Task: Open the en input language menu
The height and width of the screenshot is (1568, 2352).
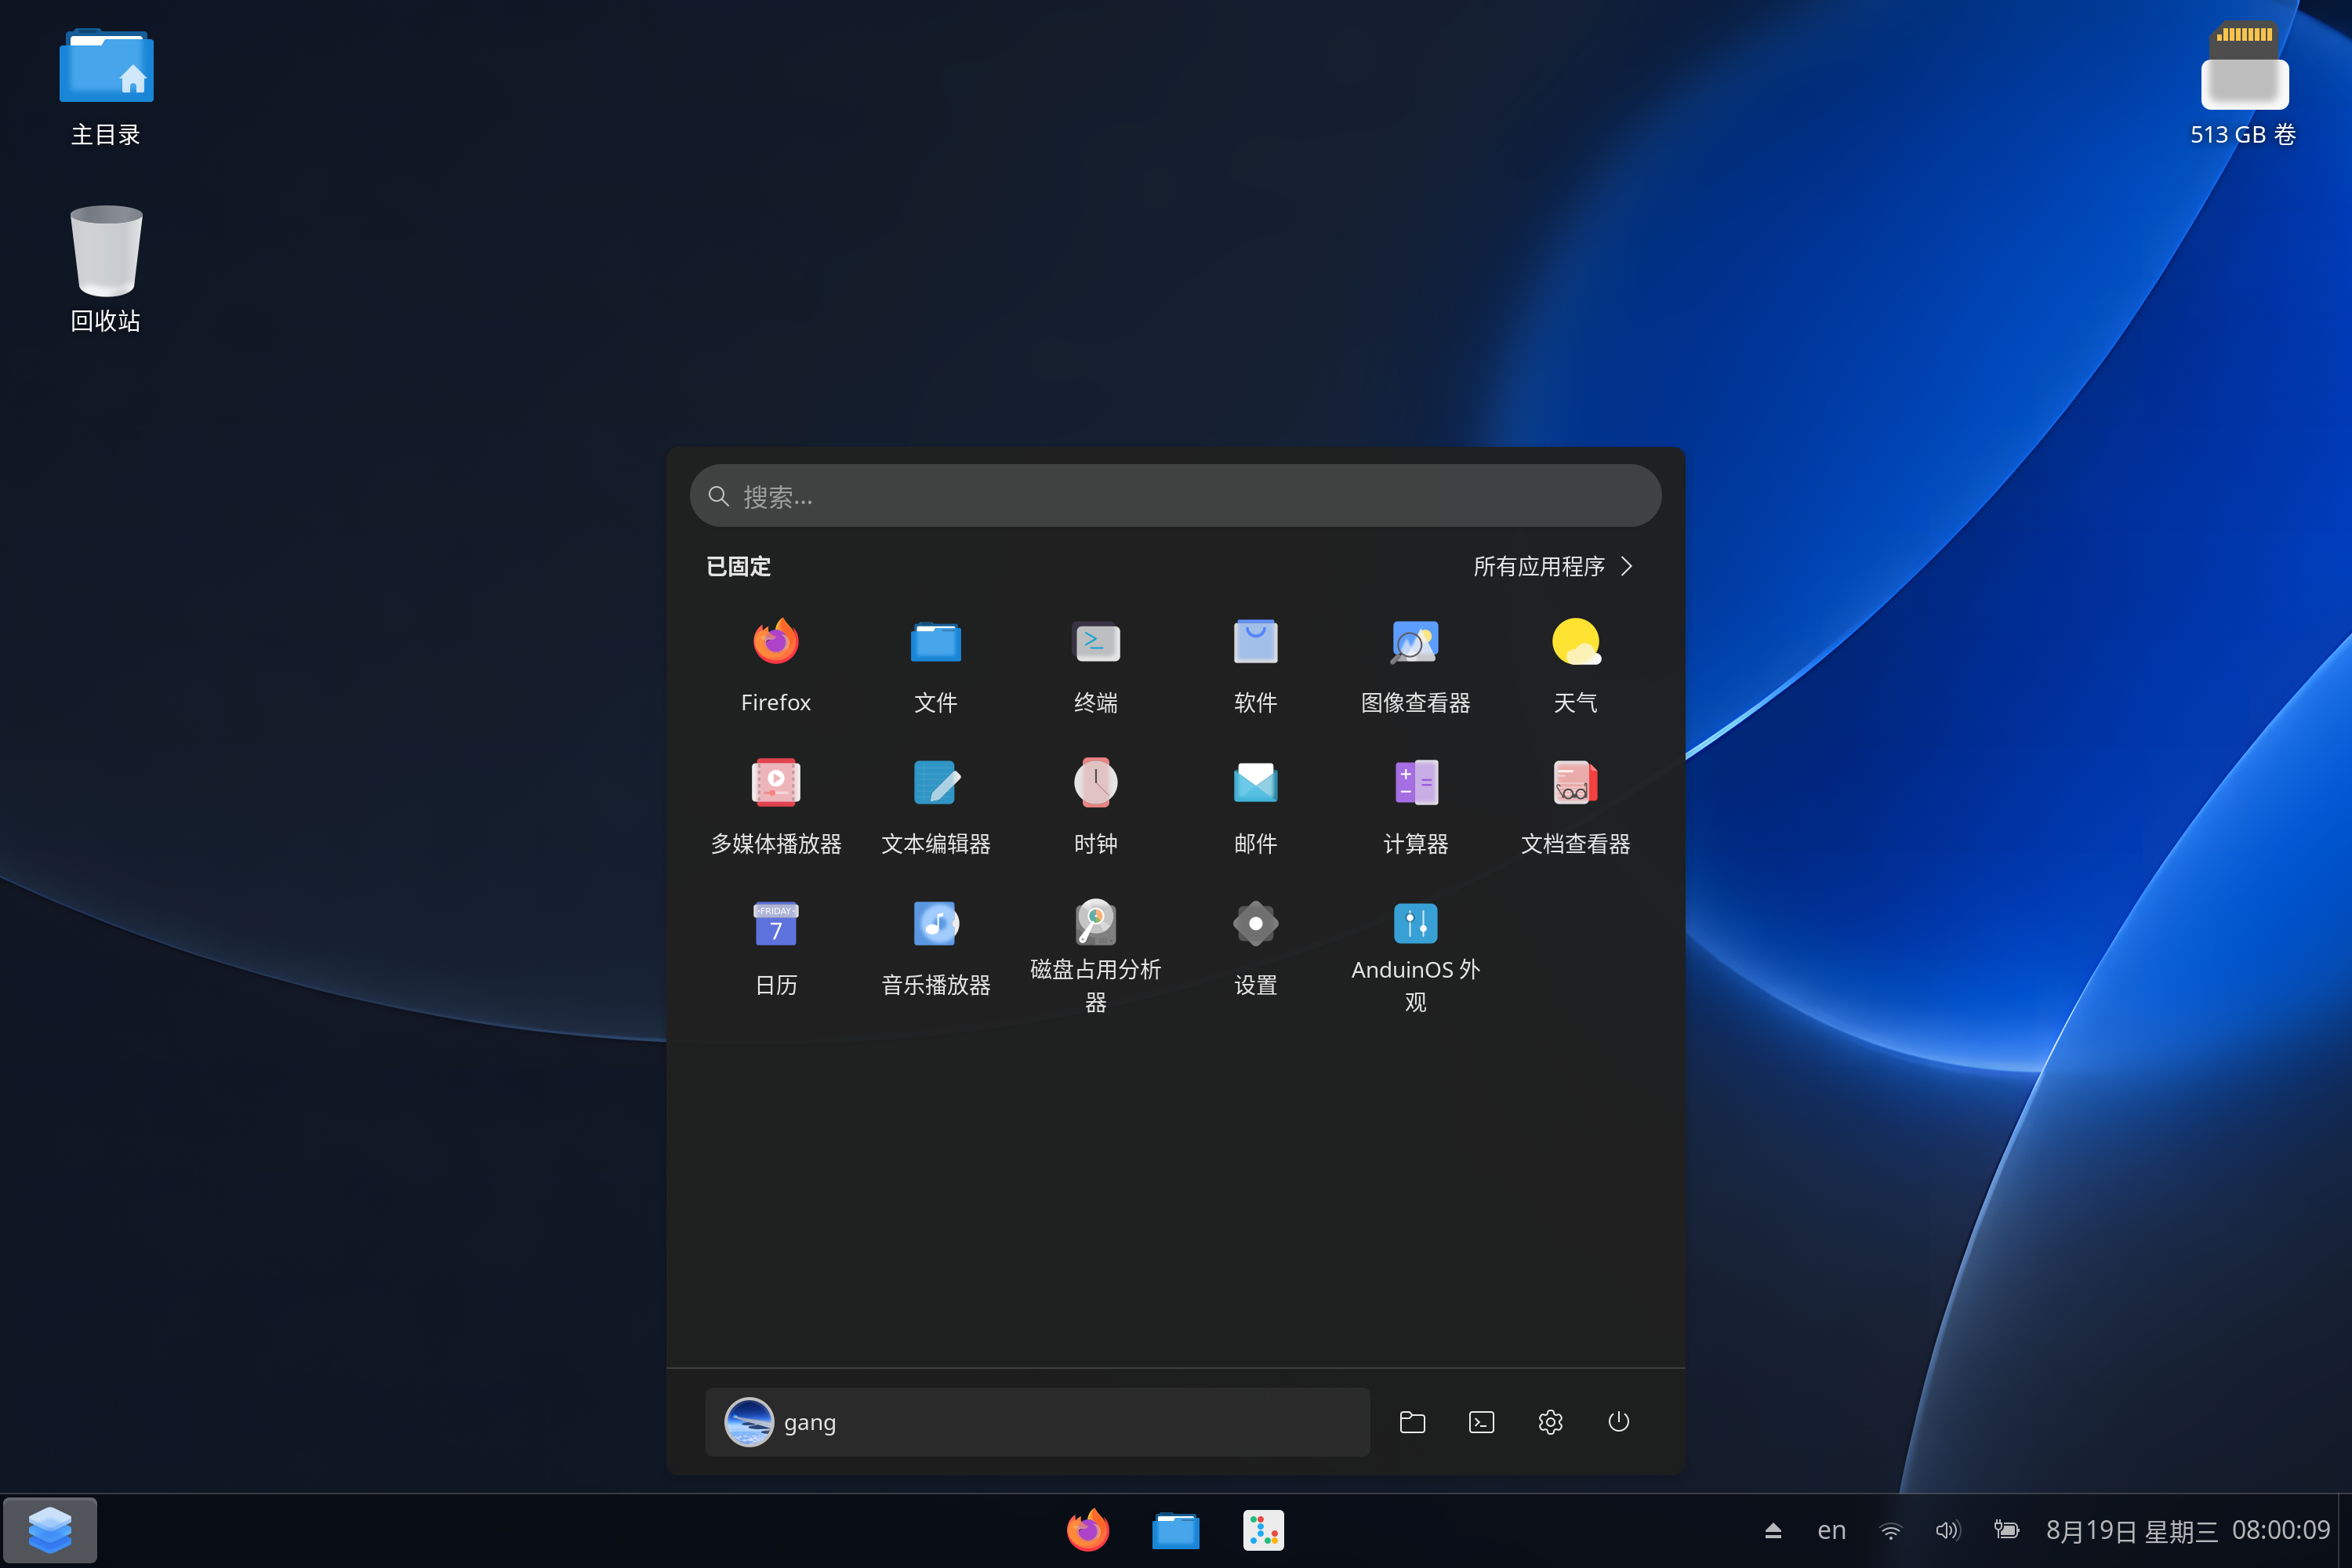Action: [1832, 1530]
